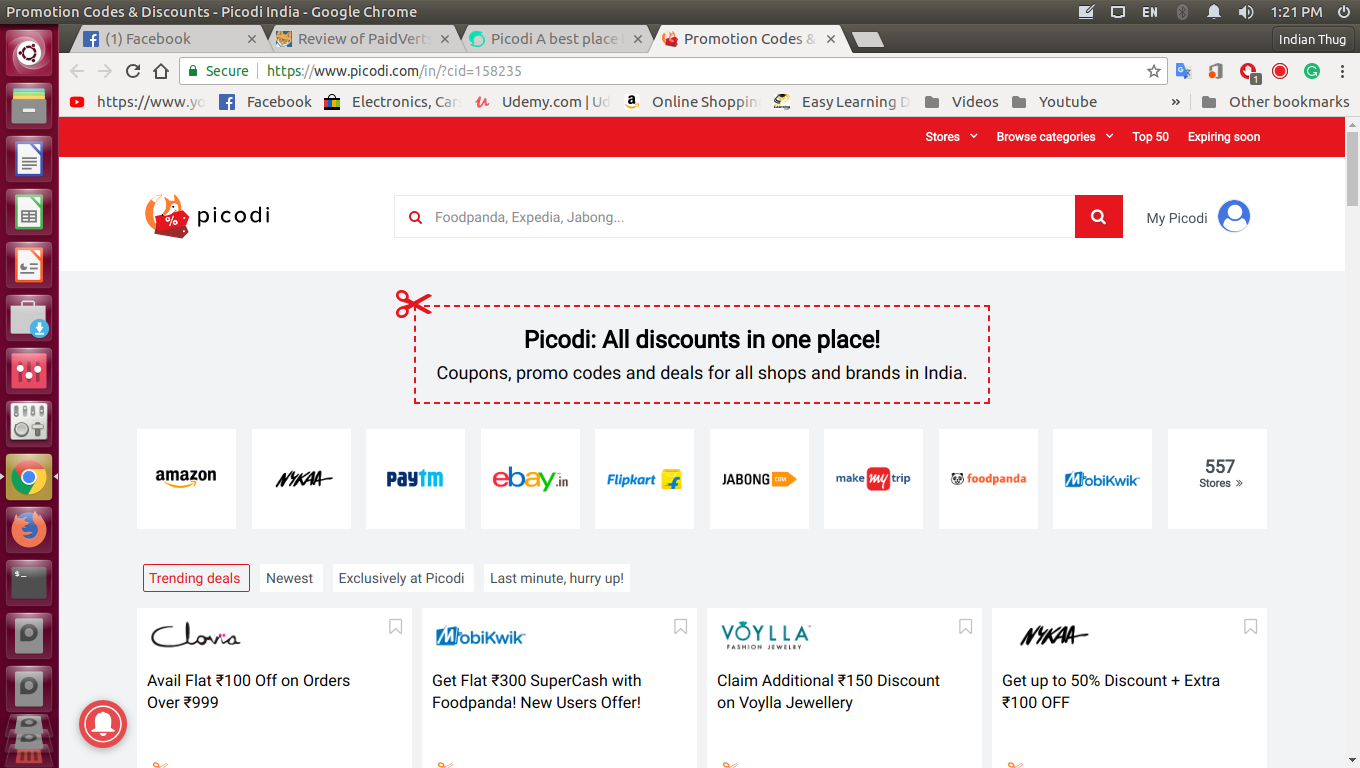Expand the Stores dropdown menu

pos(950,137)
